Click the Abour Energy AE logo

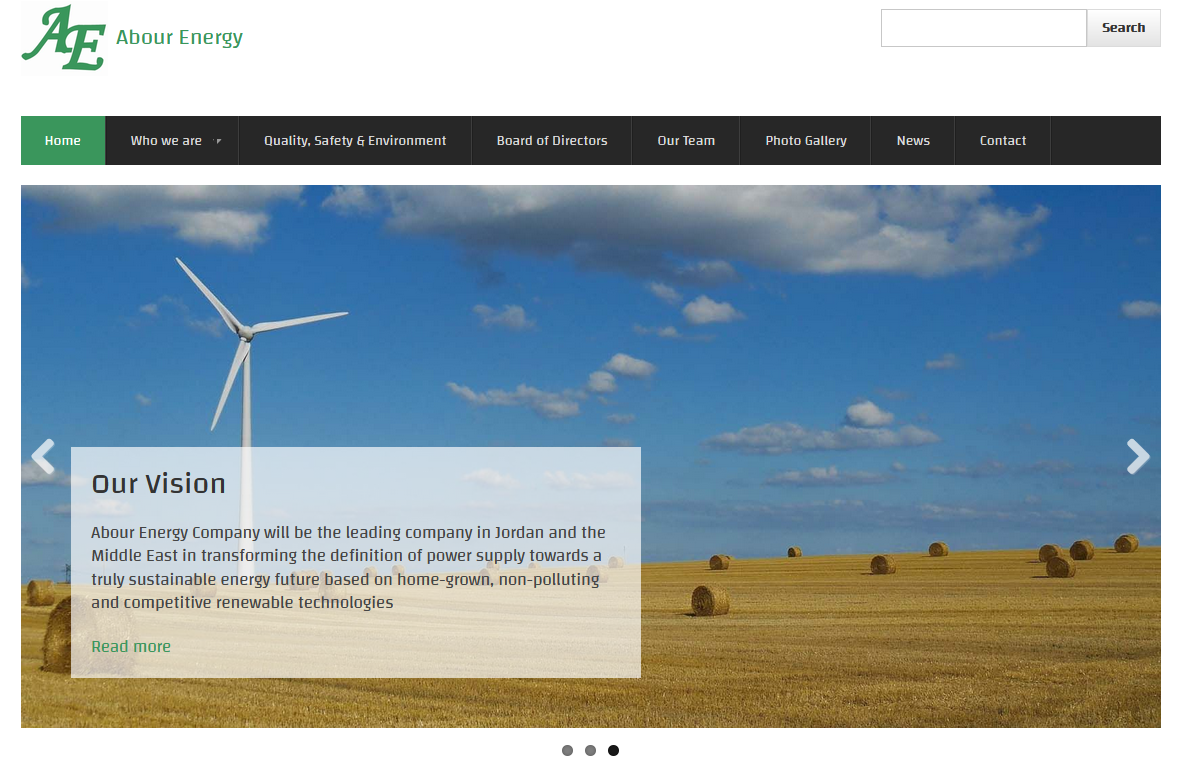pos(64,38)
